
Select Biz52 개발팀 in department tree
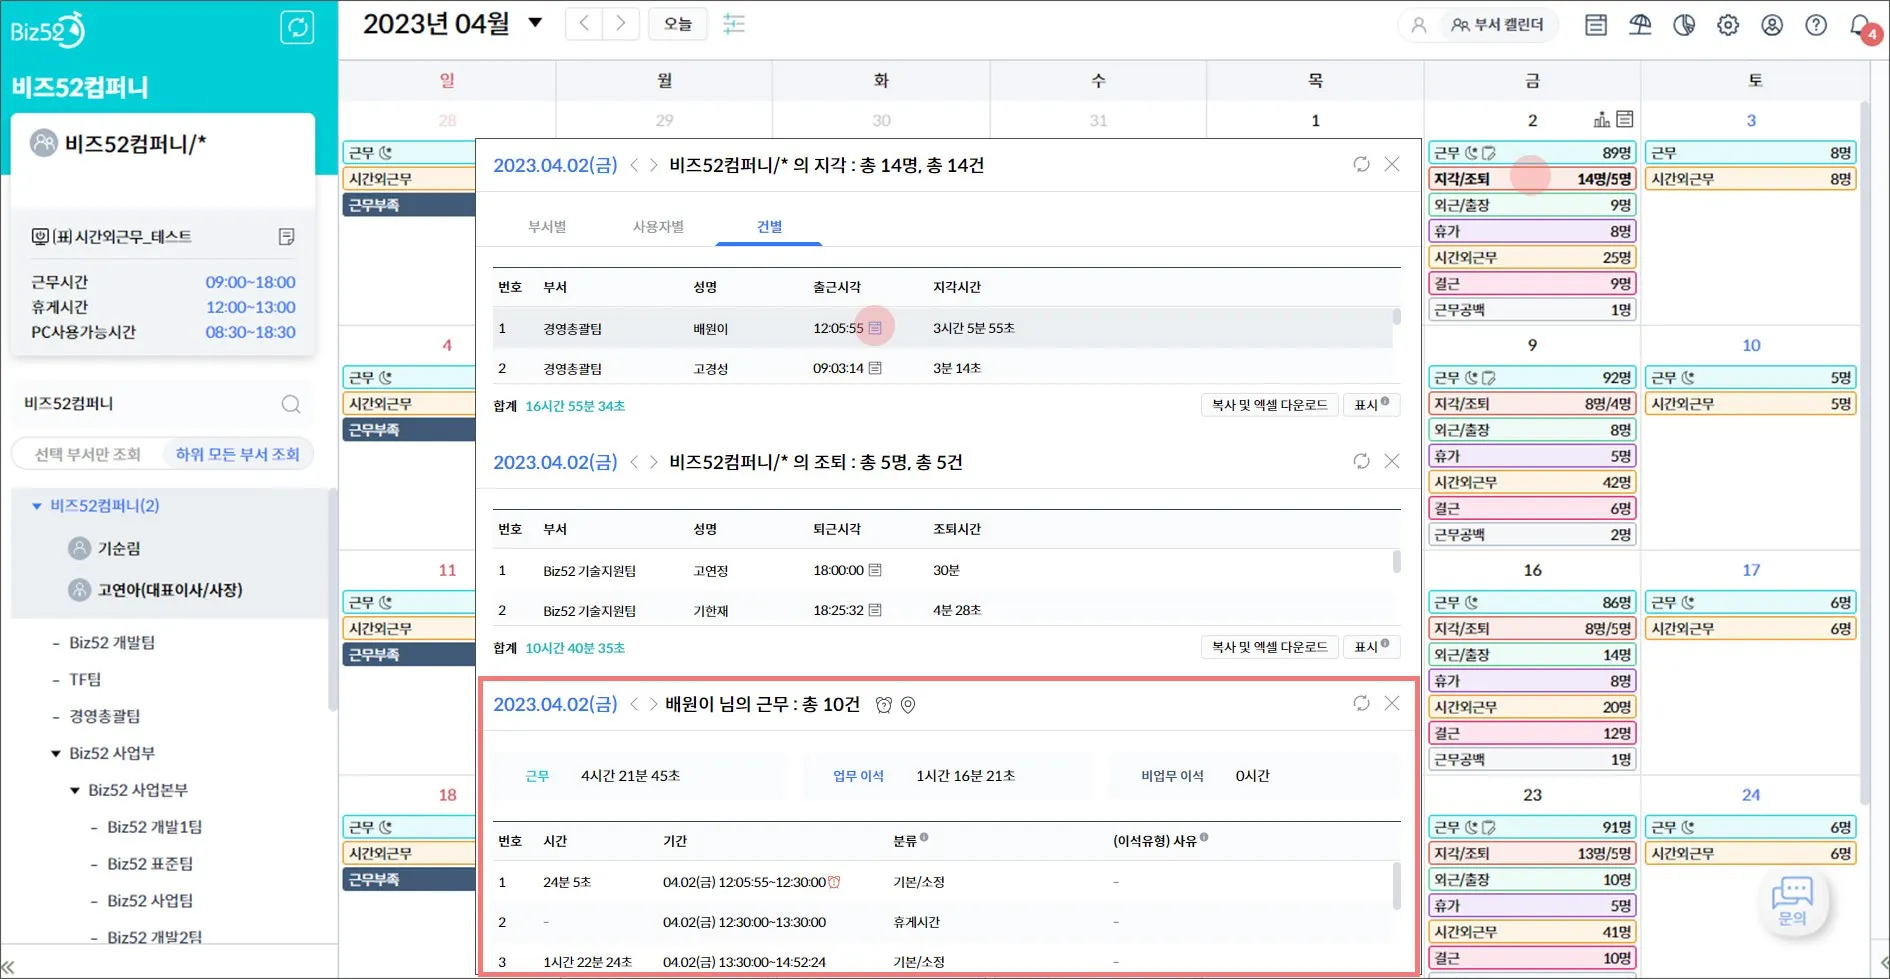click(112, 643)
